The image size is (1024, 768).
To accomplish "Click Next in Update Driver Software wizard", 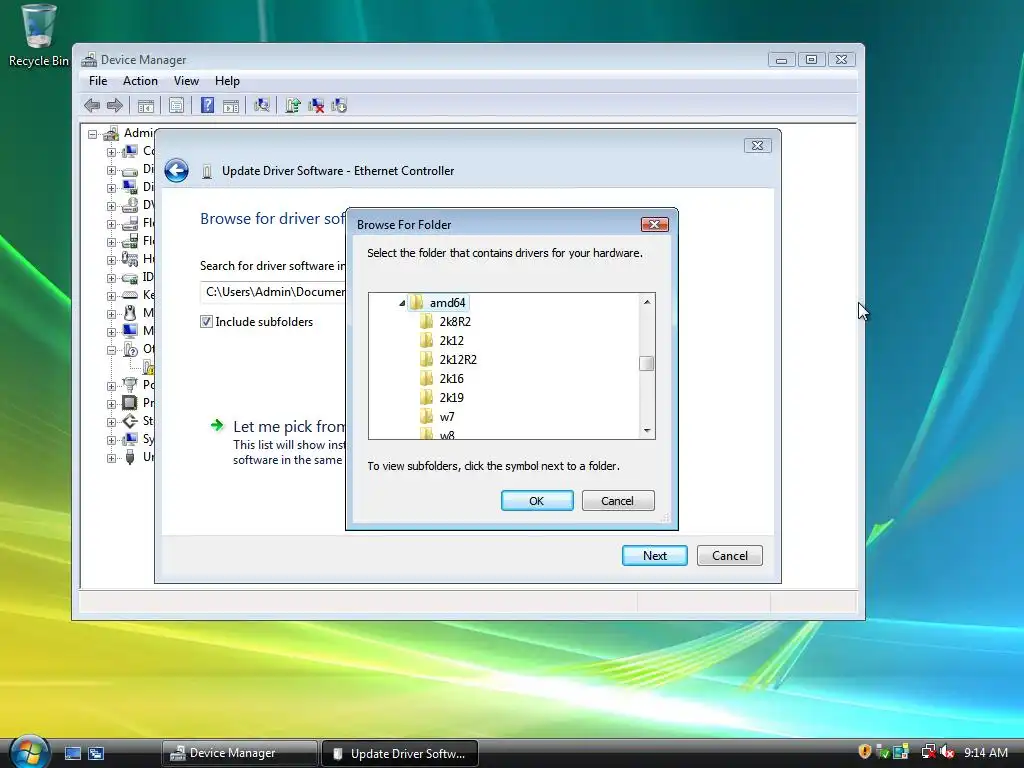I will click(x=654, y=556).
